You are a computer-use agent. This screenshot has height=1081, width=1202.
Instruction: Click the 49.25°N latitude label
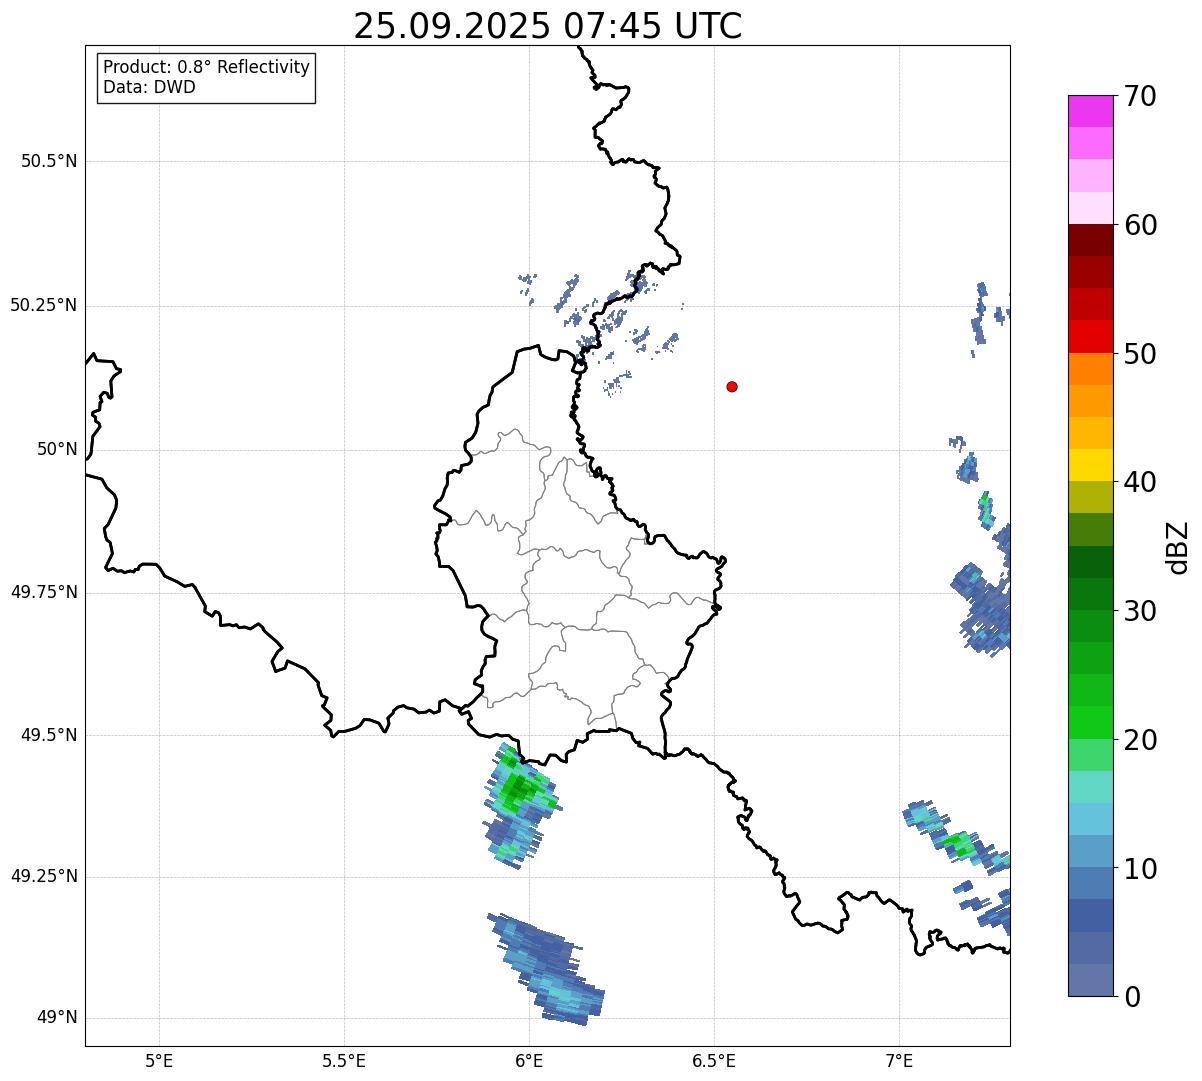coord(44,876)
